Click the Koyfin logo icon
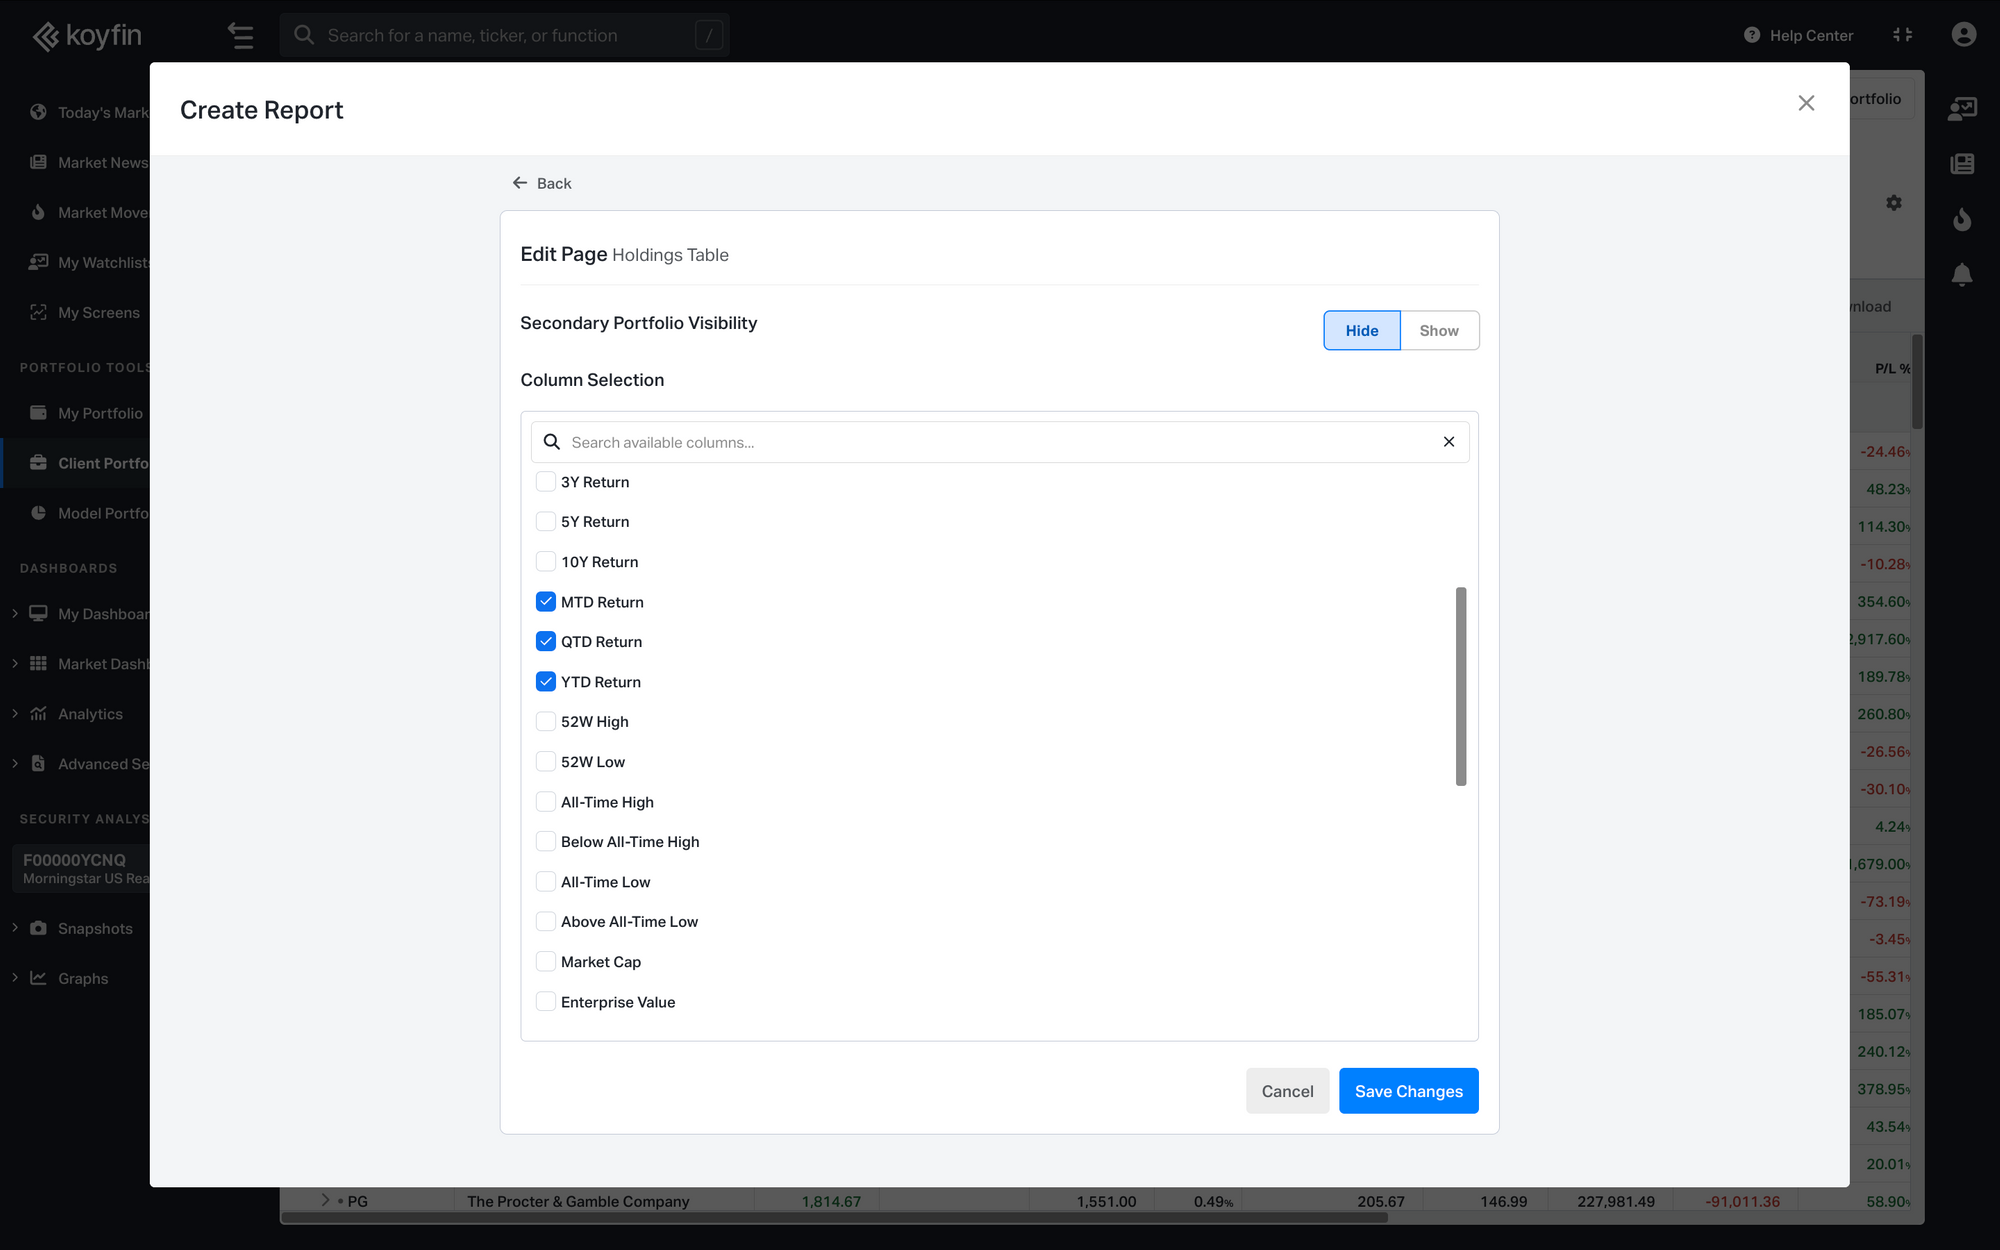The width and height of the screenshot is (2000, 1250). [x=46, y=37]
